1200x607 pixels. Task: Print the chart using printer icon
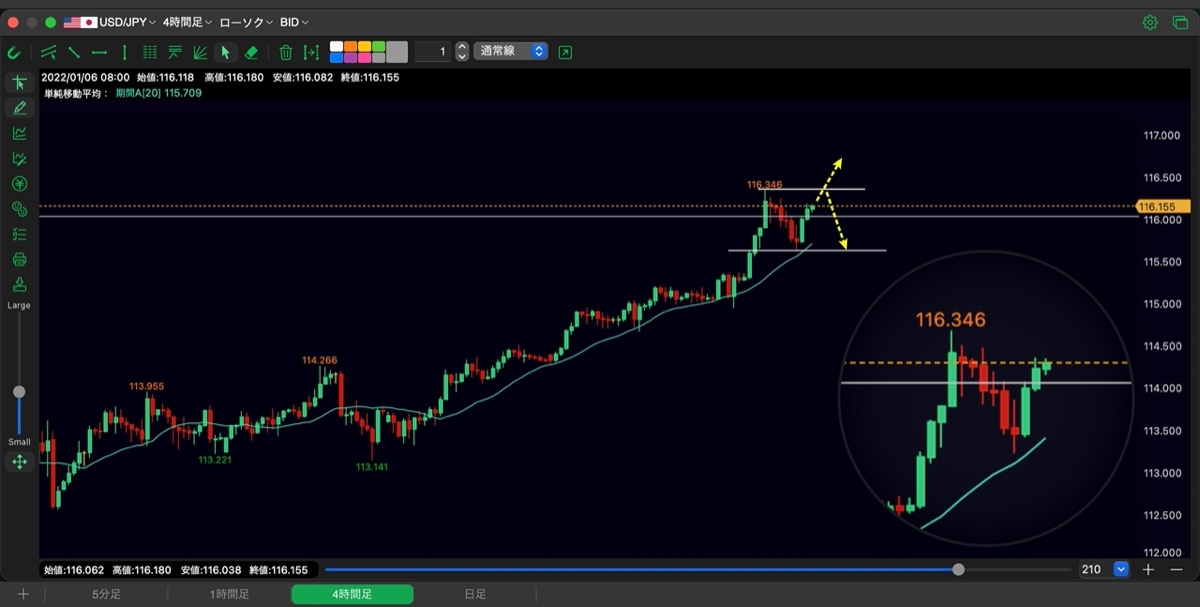(x=19, y=260)
